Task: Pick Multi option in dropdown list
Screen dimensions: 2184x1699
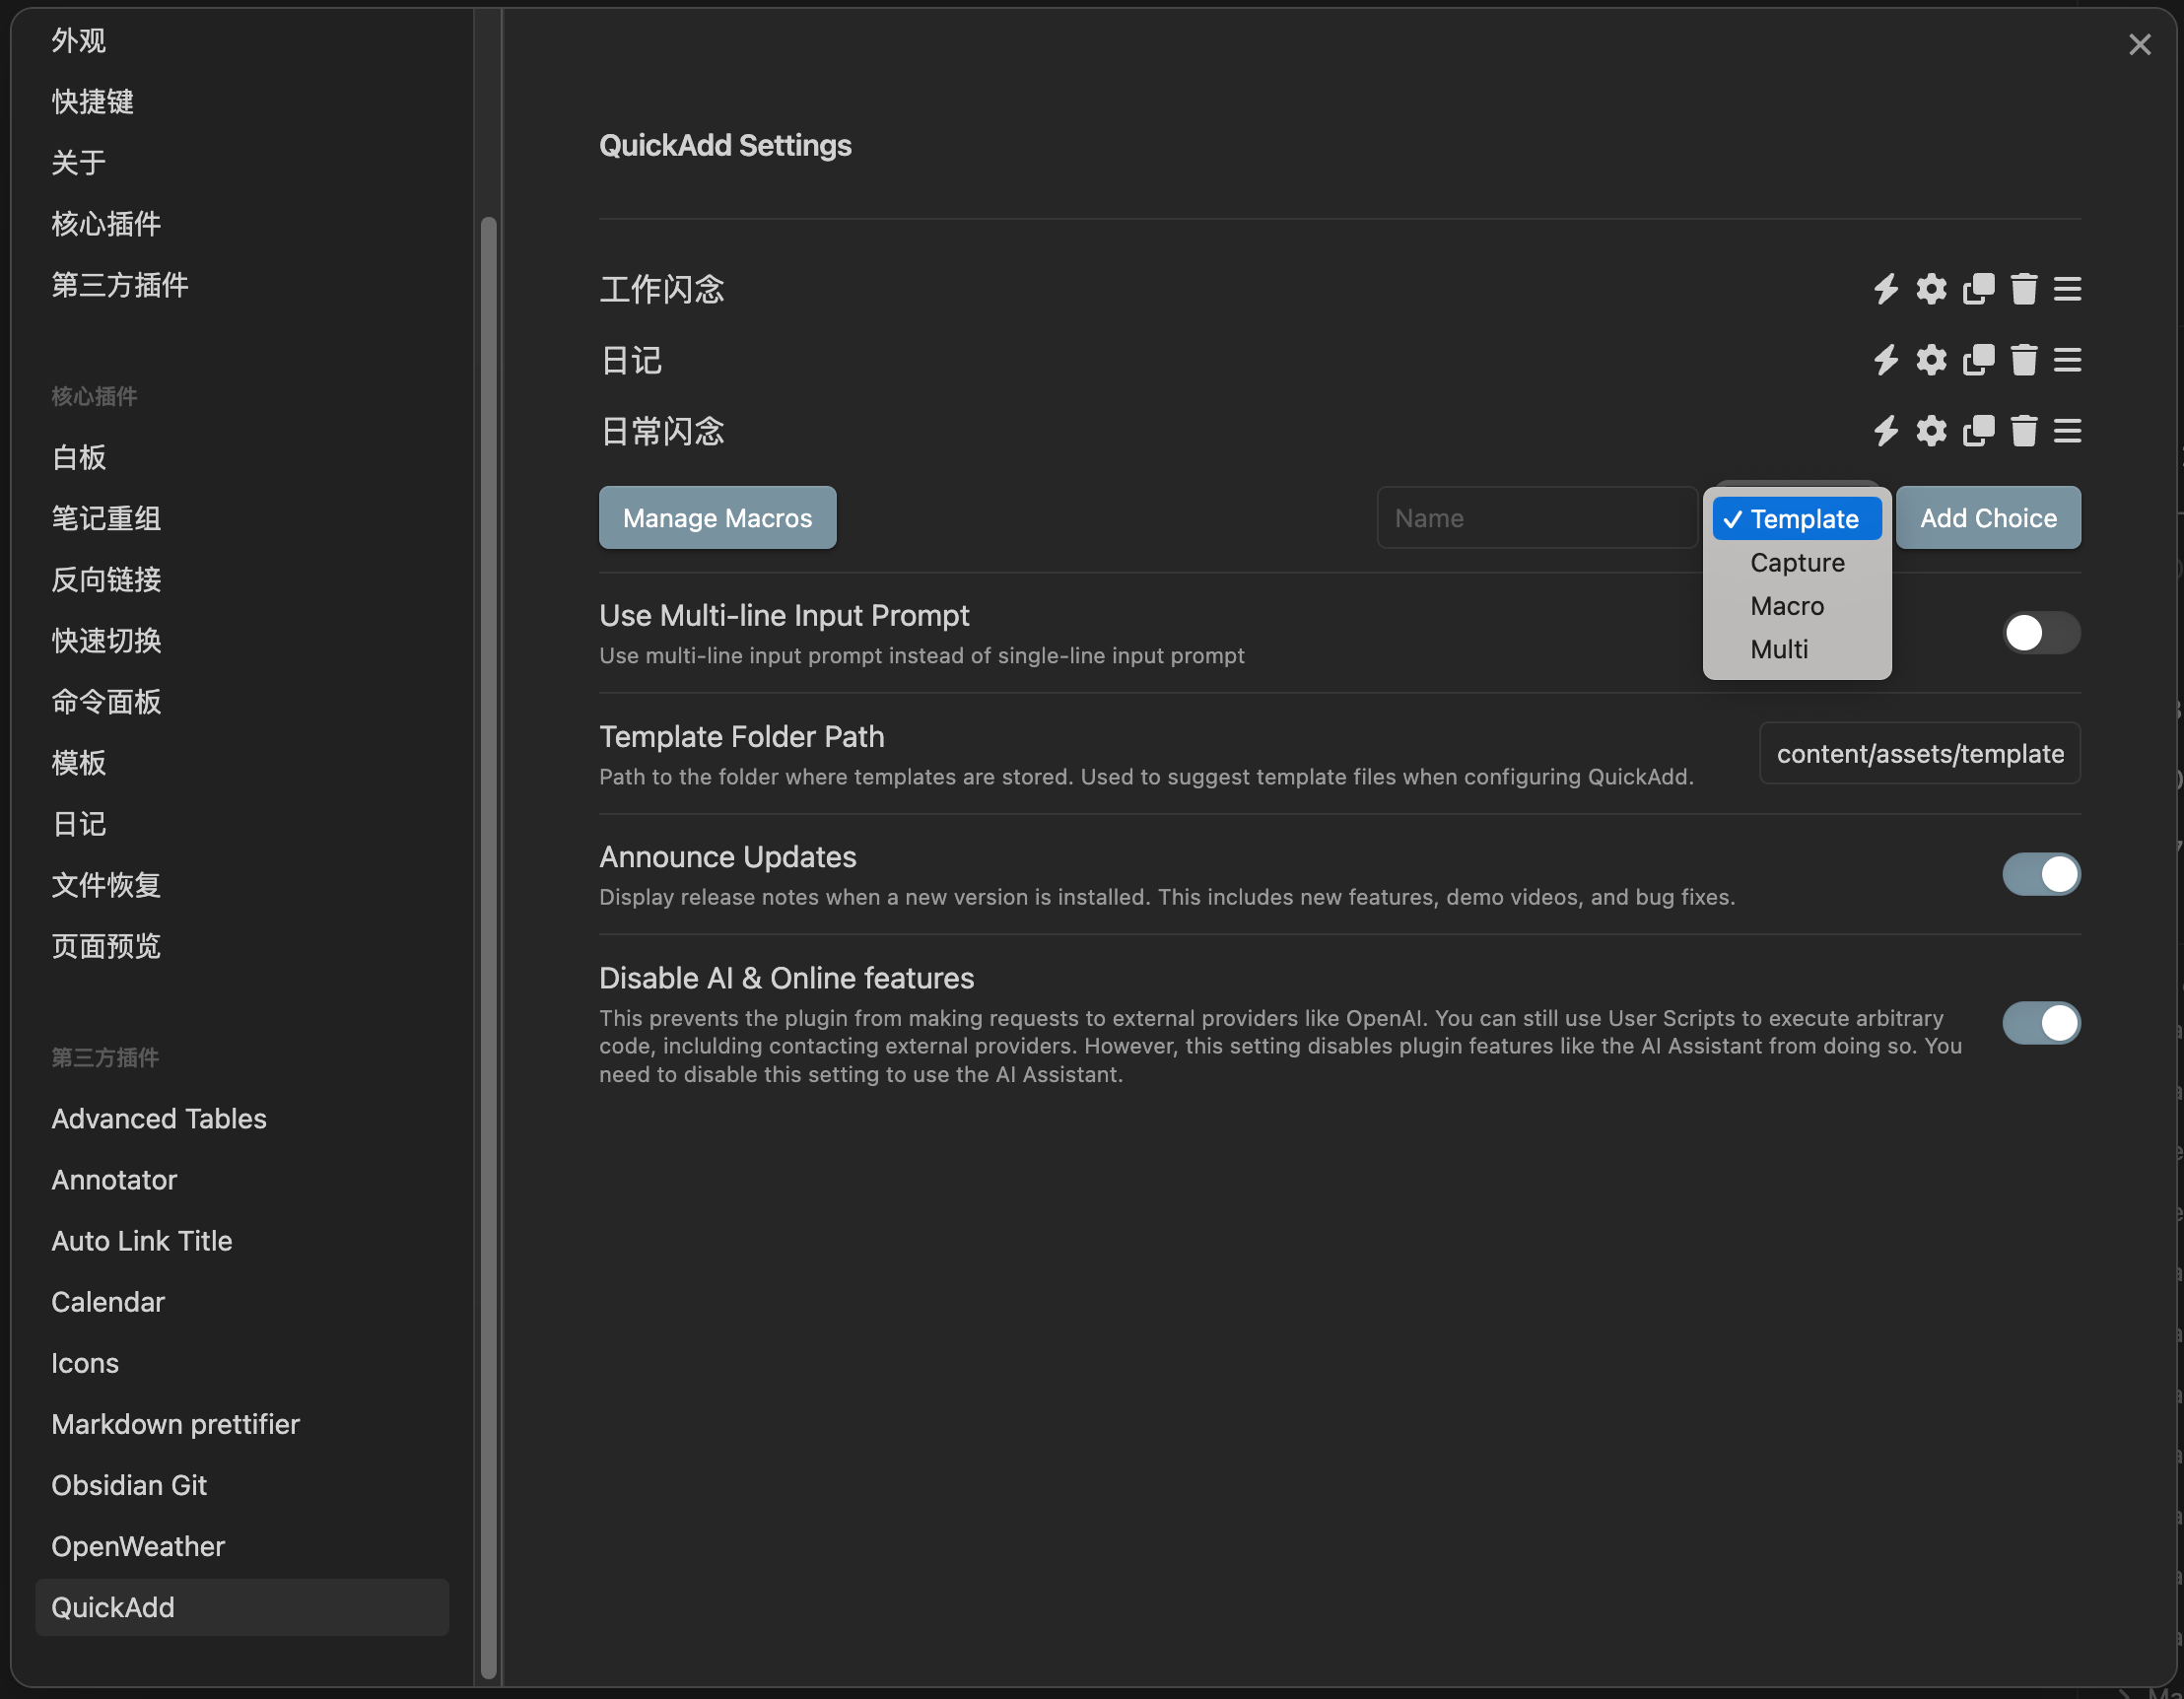Action: [1779, 650]
